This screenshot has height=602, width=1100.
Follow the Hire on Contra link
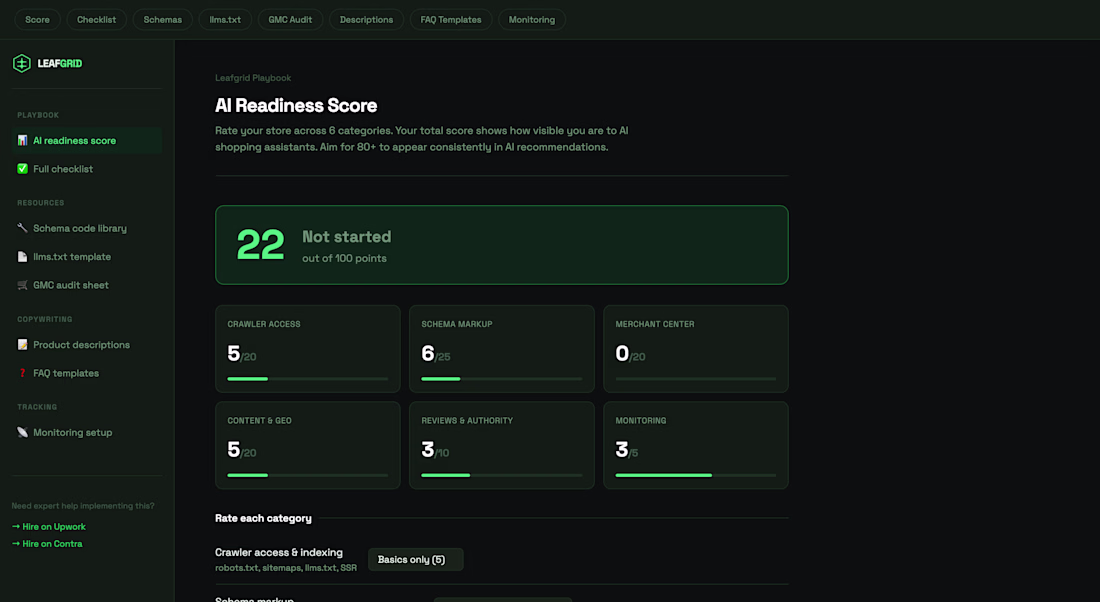point(47,544)
